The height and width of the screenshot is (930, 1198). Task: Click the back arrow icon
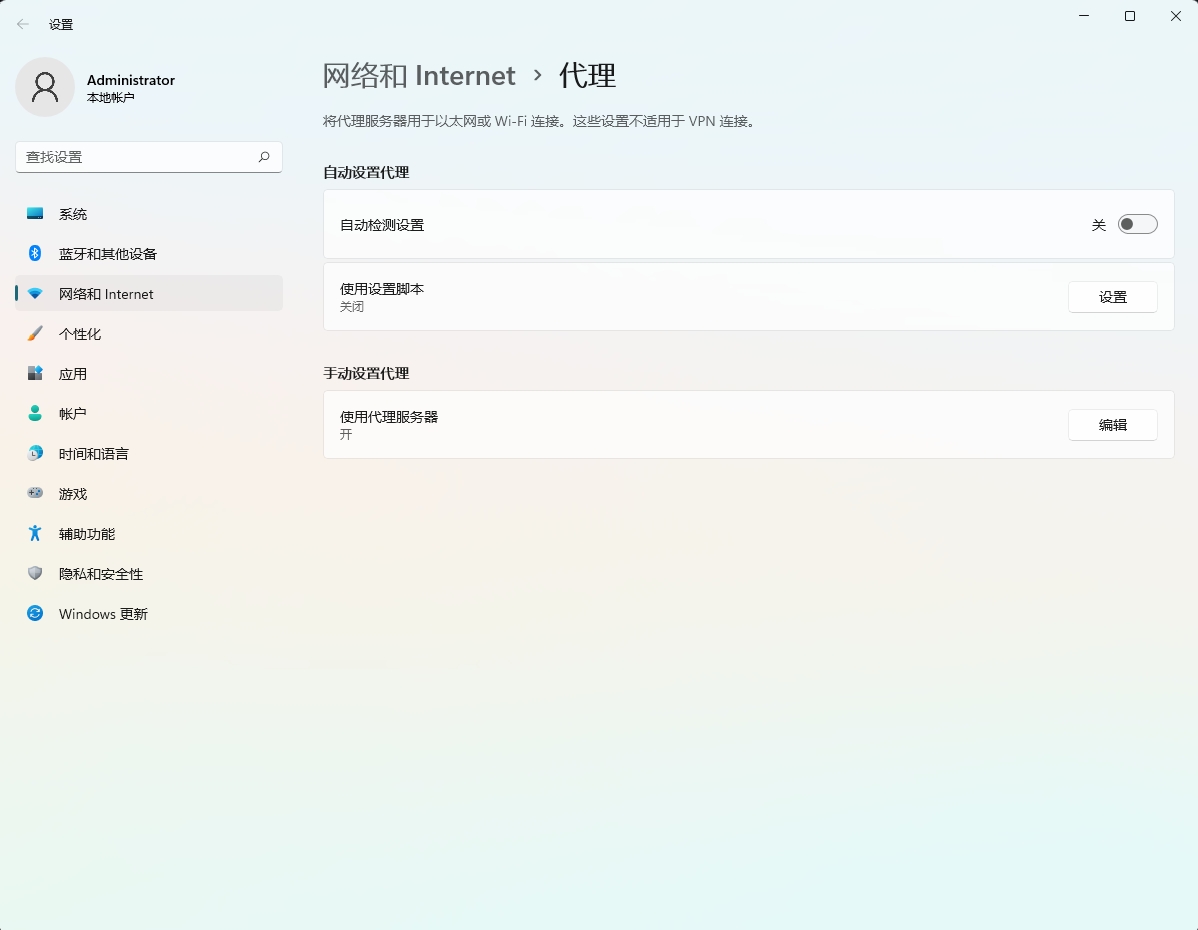tap(23, 24)
